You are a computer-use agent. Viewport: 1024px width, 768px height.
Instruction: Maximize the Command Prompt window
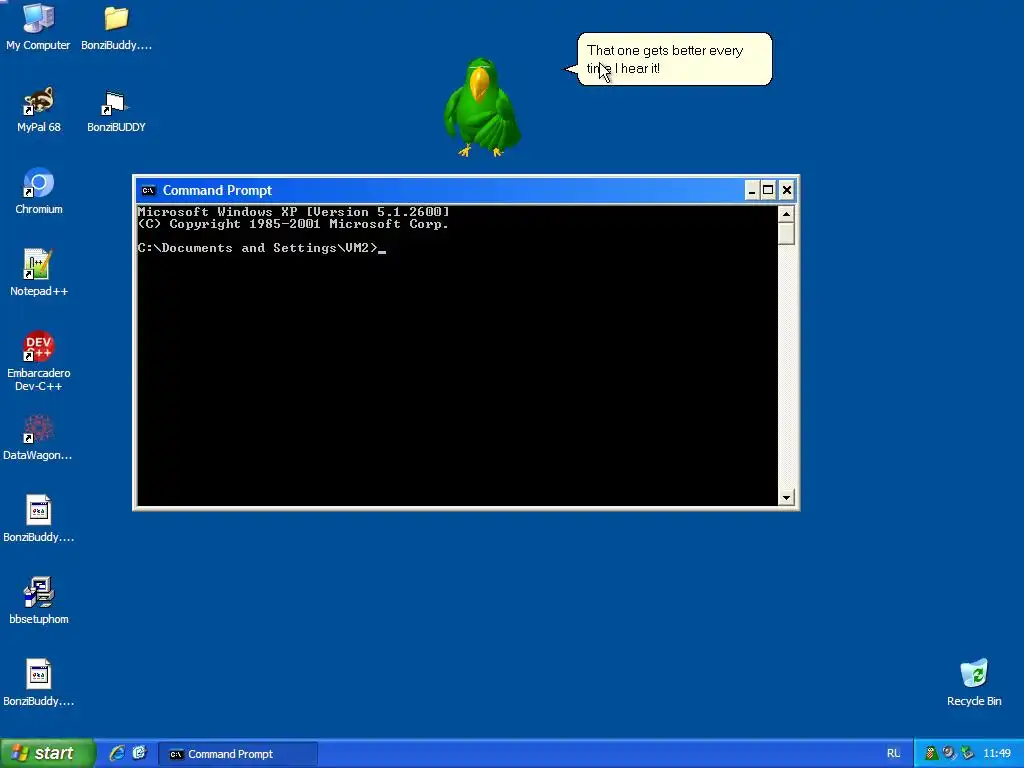pos(769,190)
